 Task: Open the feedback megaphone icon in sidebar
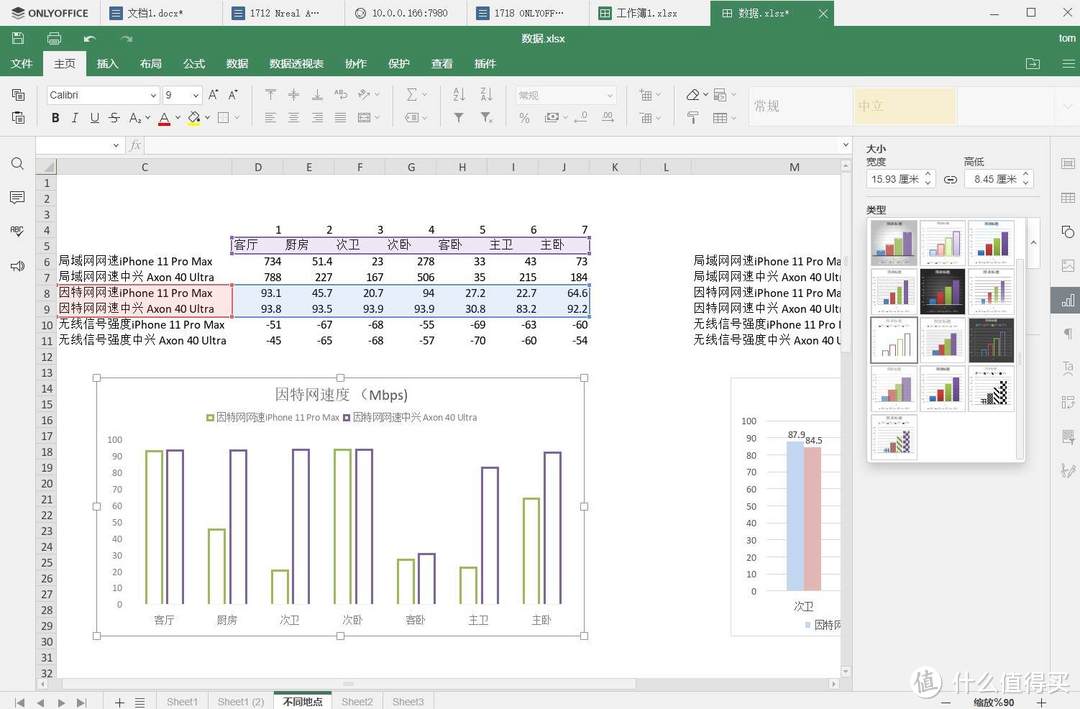tap(17, 266)
